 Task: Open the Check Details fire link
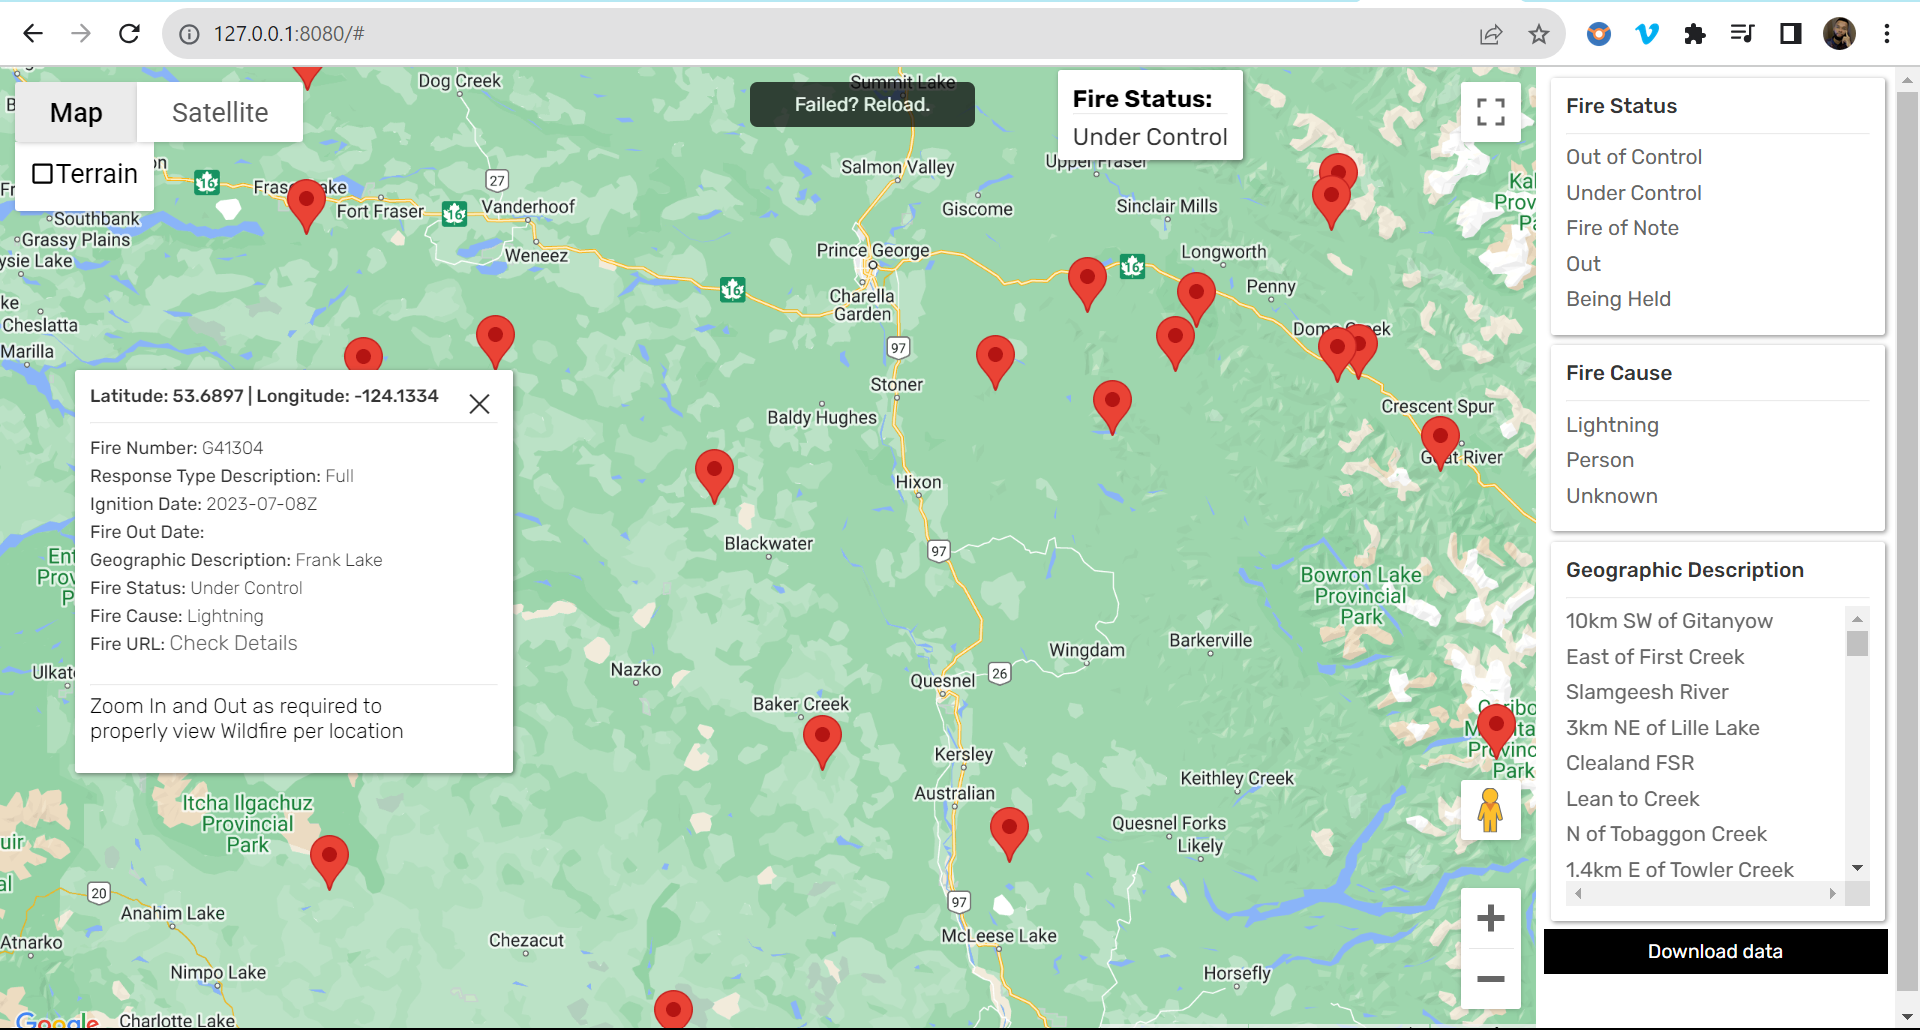coord(233,643)
